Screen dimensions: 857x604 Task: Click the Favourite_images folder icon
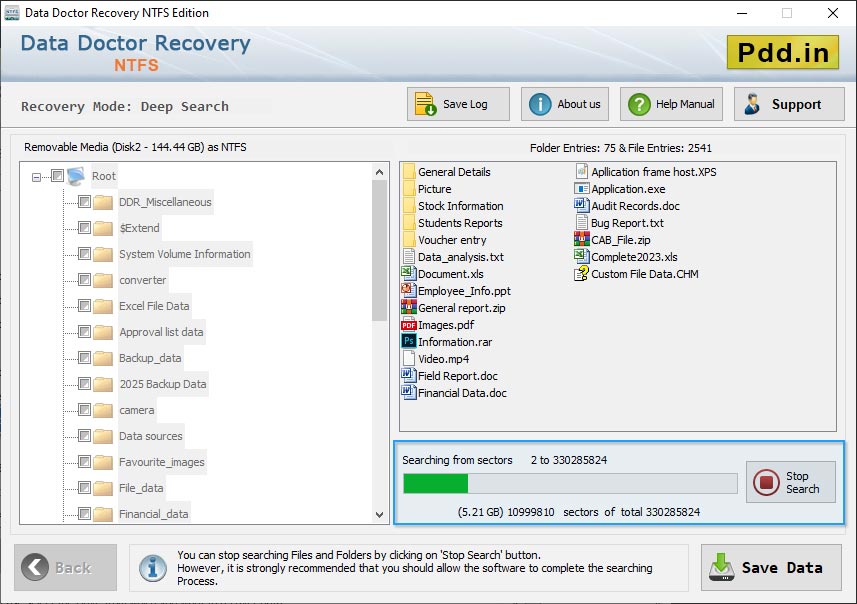[103, 462]
